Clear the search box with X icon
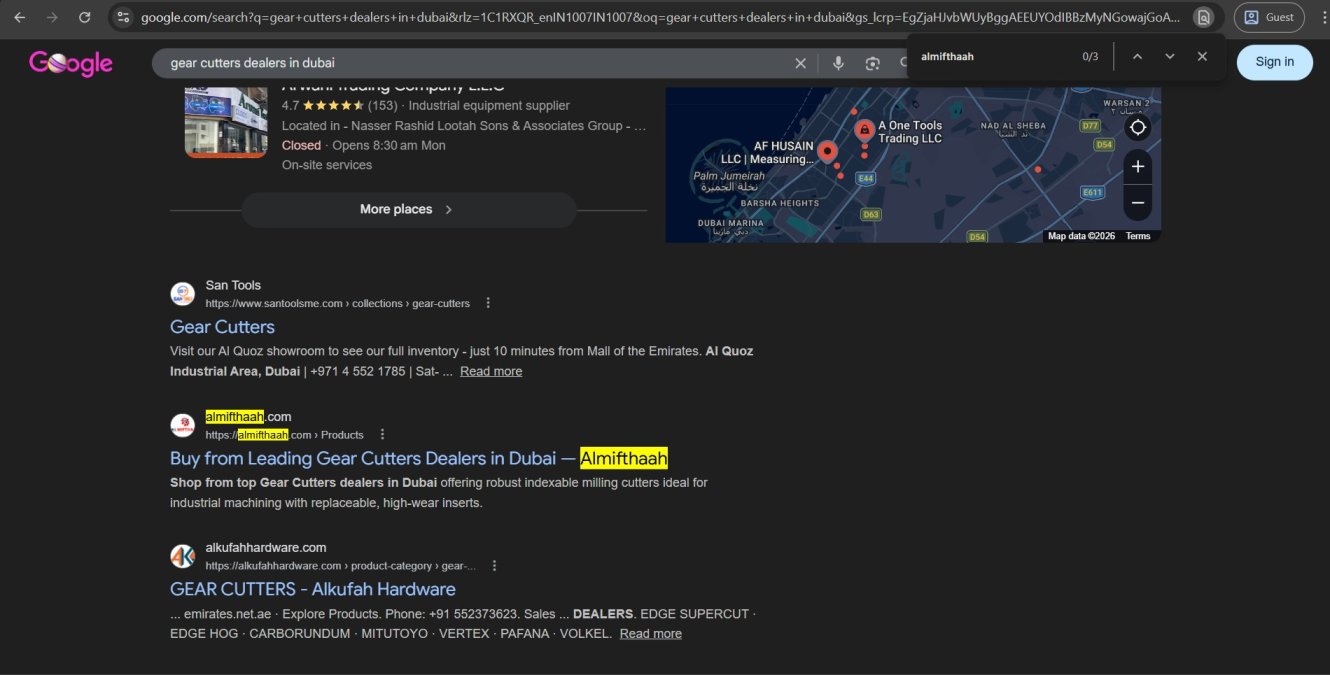The image size is (1330, 675). (x=800, y=63)
